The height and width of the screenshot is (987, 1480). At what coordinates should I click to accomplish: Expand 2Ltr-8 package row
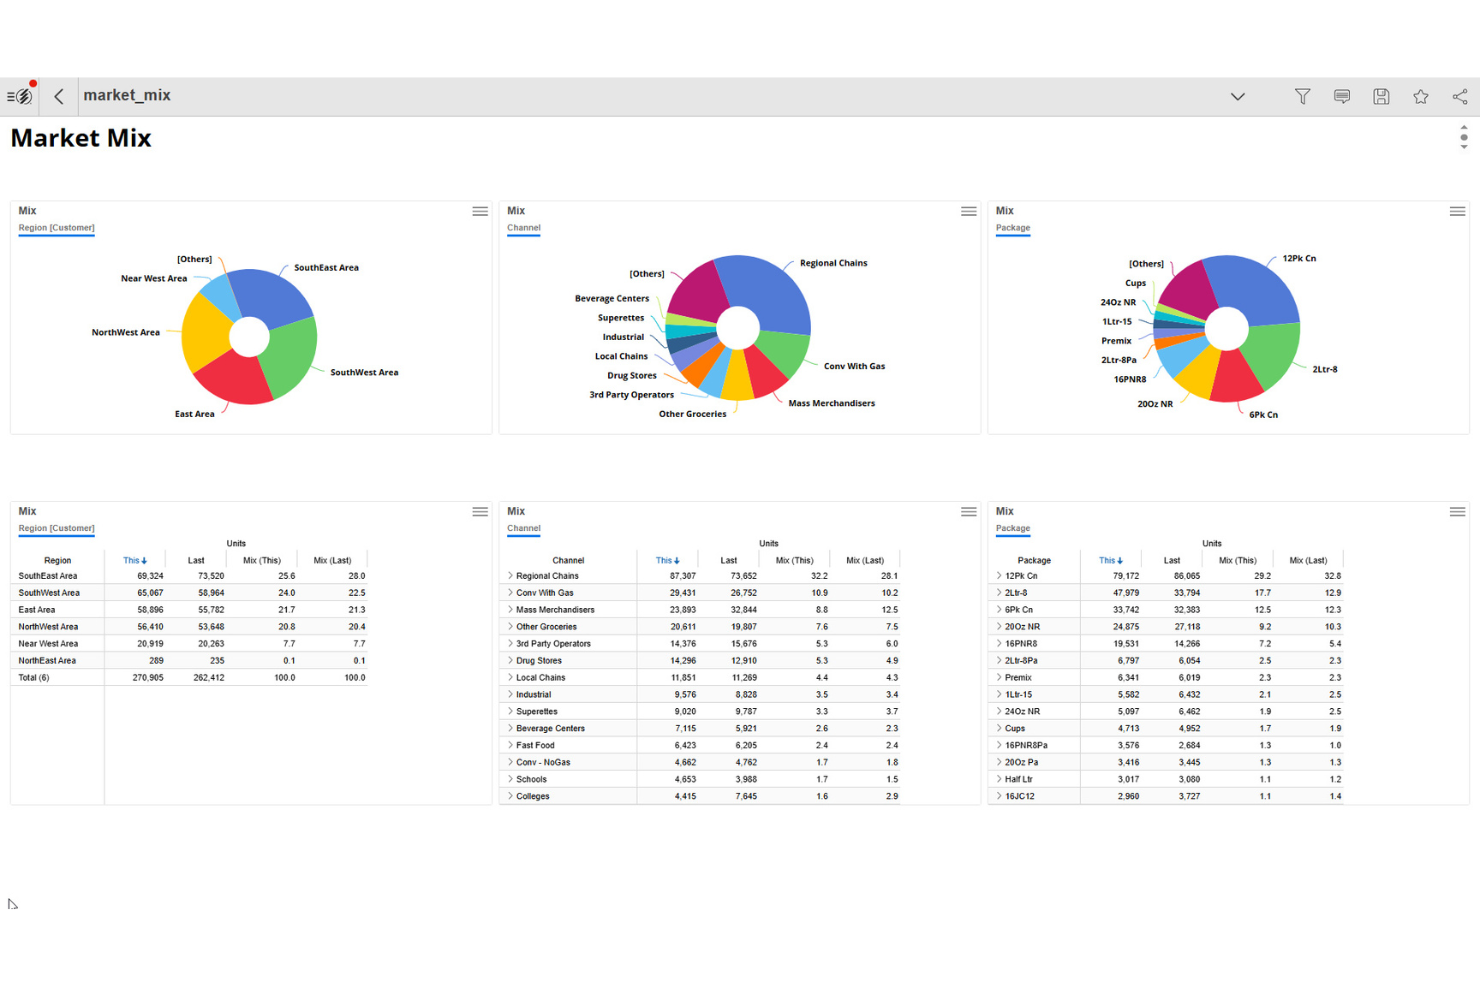click(999, 593)
